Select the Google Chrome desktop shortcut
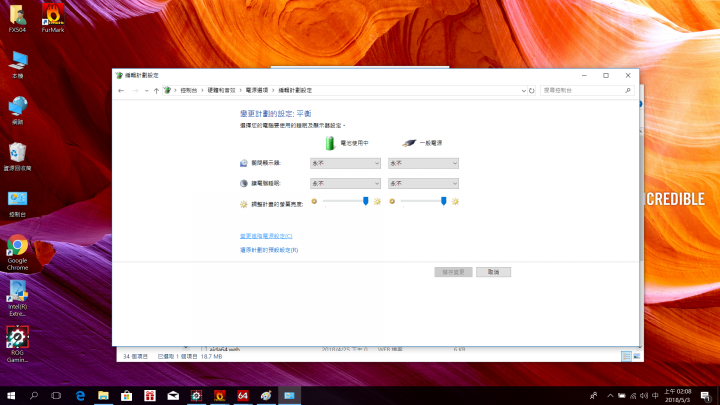Screen dimensions: 720x405 pos(17,253)
